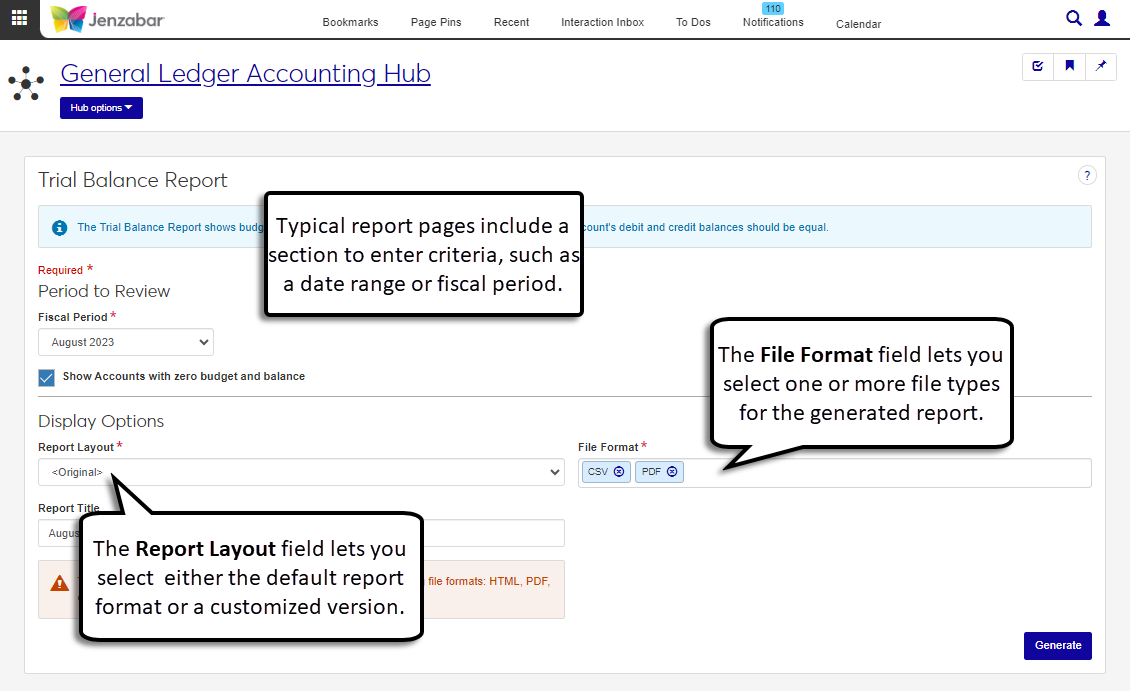Click inside the File Format field
Image resolution: width=1130 pixels, height=691 pixels.
pos(880,473)
